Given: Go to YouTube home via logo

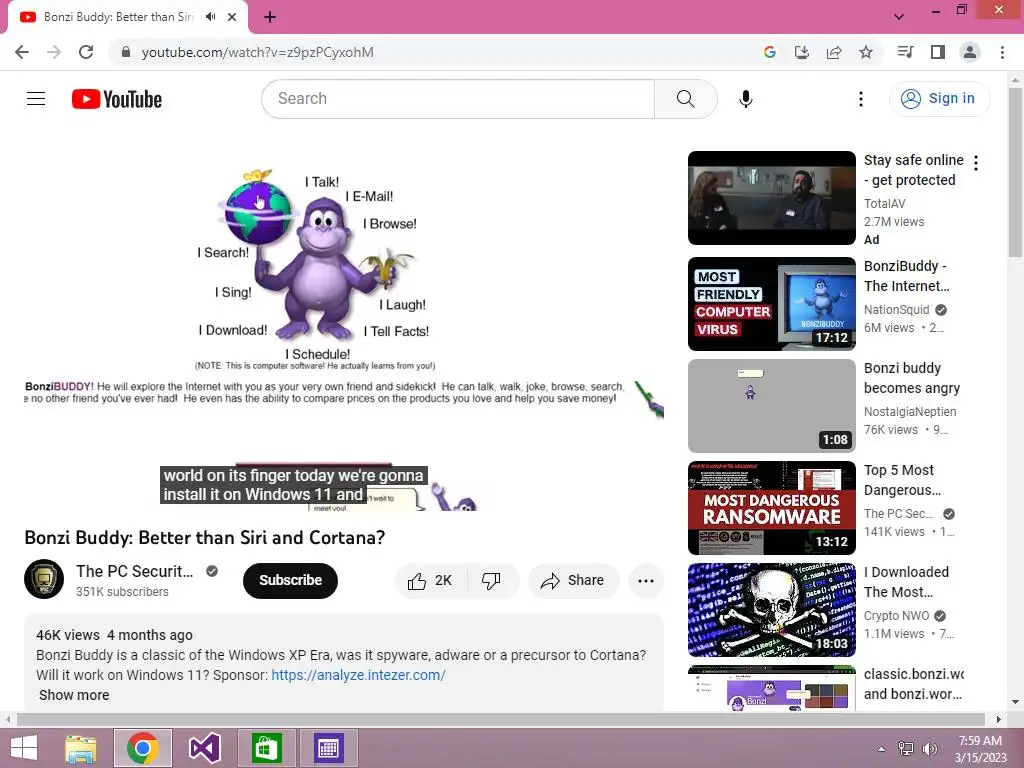Looking at the screenshot, I should point(117,99).
